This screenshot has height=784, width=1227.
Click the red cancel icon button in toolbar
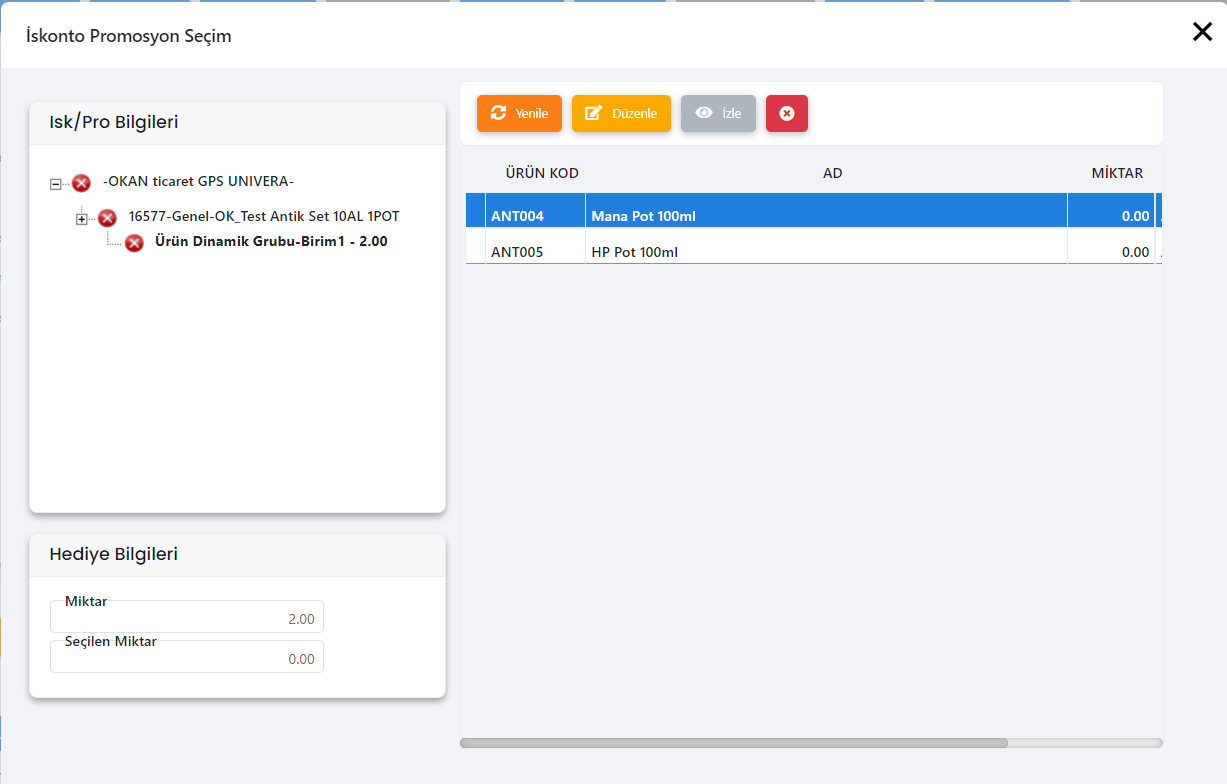point(787,113)
